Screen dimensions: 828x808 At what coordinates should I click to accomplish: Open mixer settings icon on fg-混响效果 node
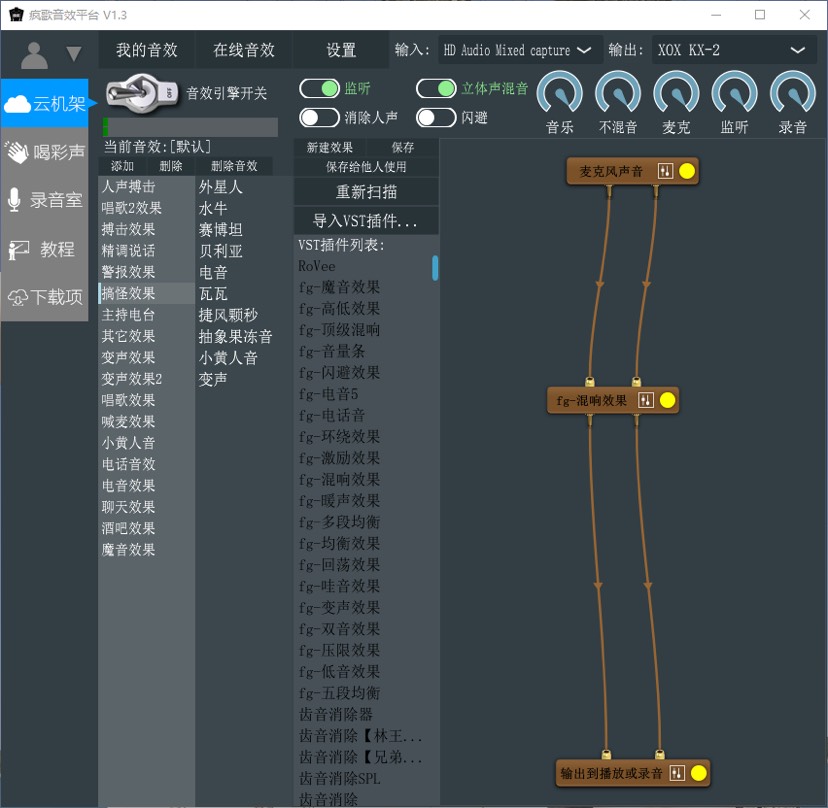646,400
